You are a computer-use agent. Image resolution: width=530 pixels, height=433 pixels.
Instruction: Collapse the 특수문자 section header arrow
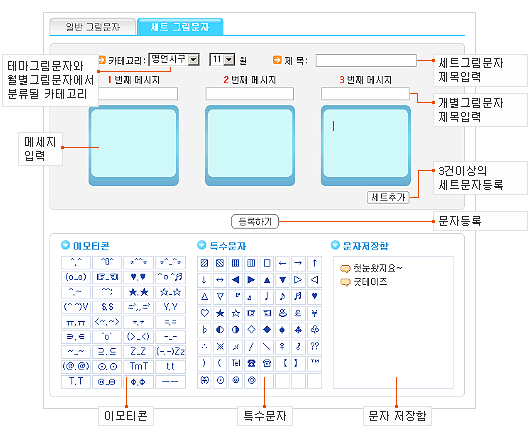pos(201,245)
